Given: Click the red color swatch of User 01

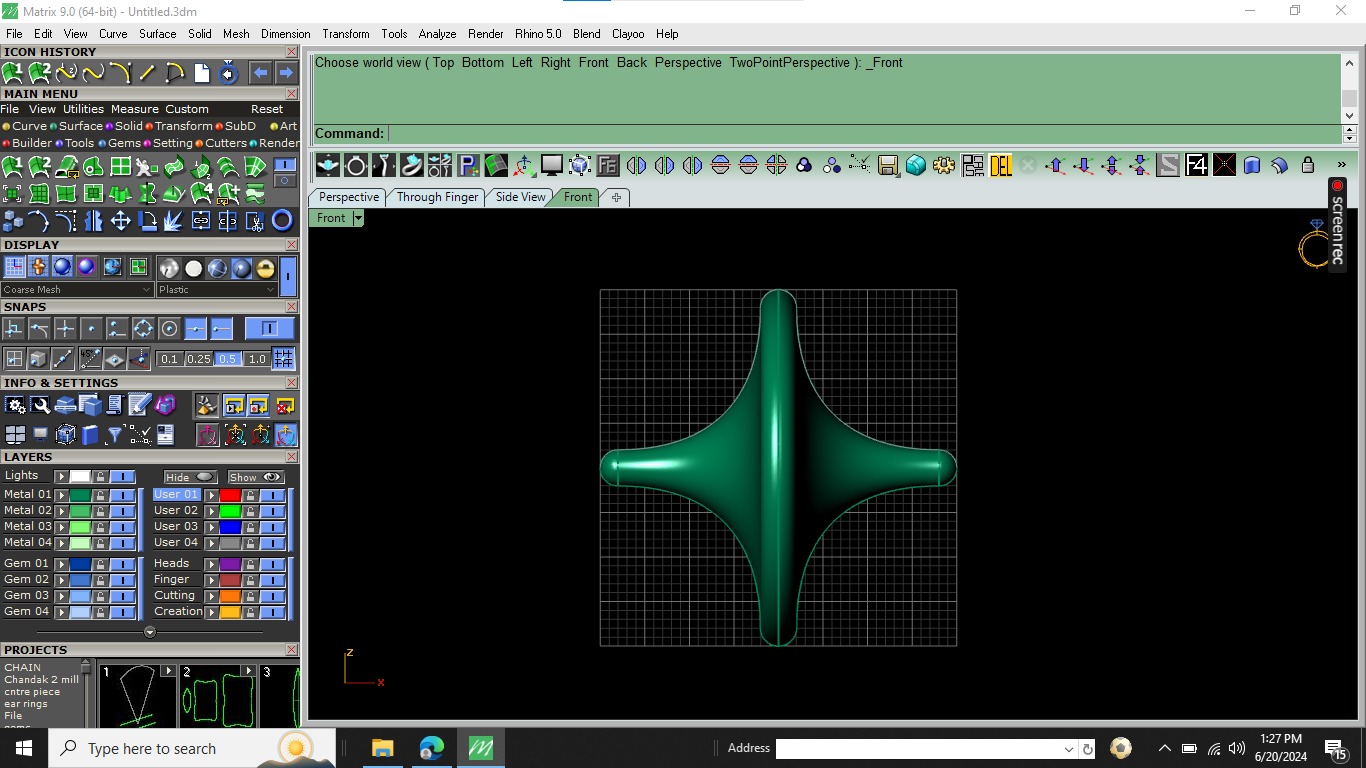Looking at the screenshot, I should coord(230,495).
